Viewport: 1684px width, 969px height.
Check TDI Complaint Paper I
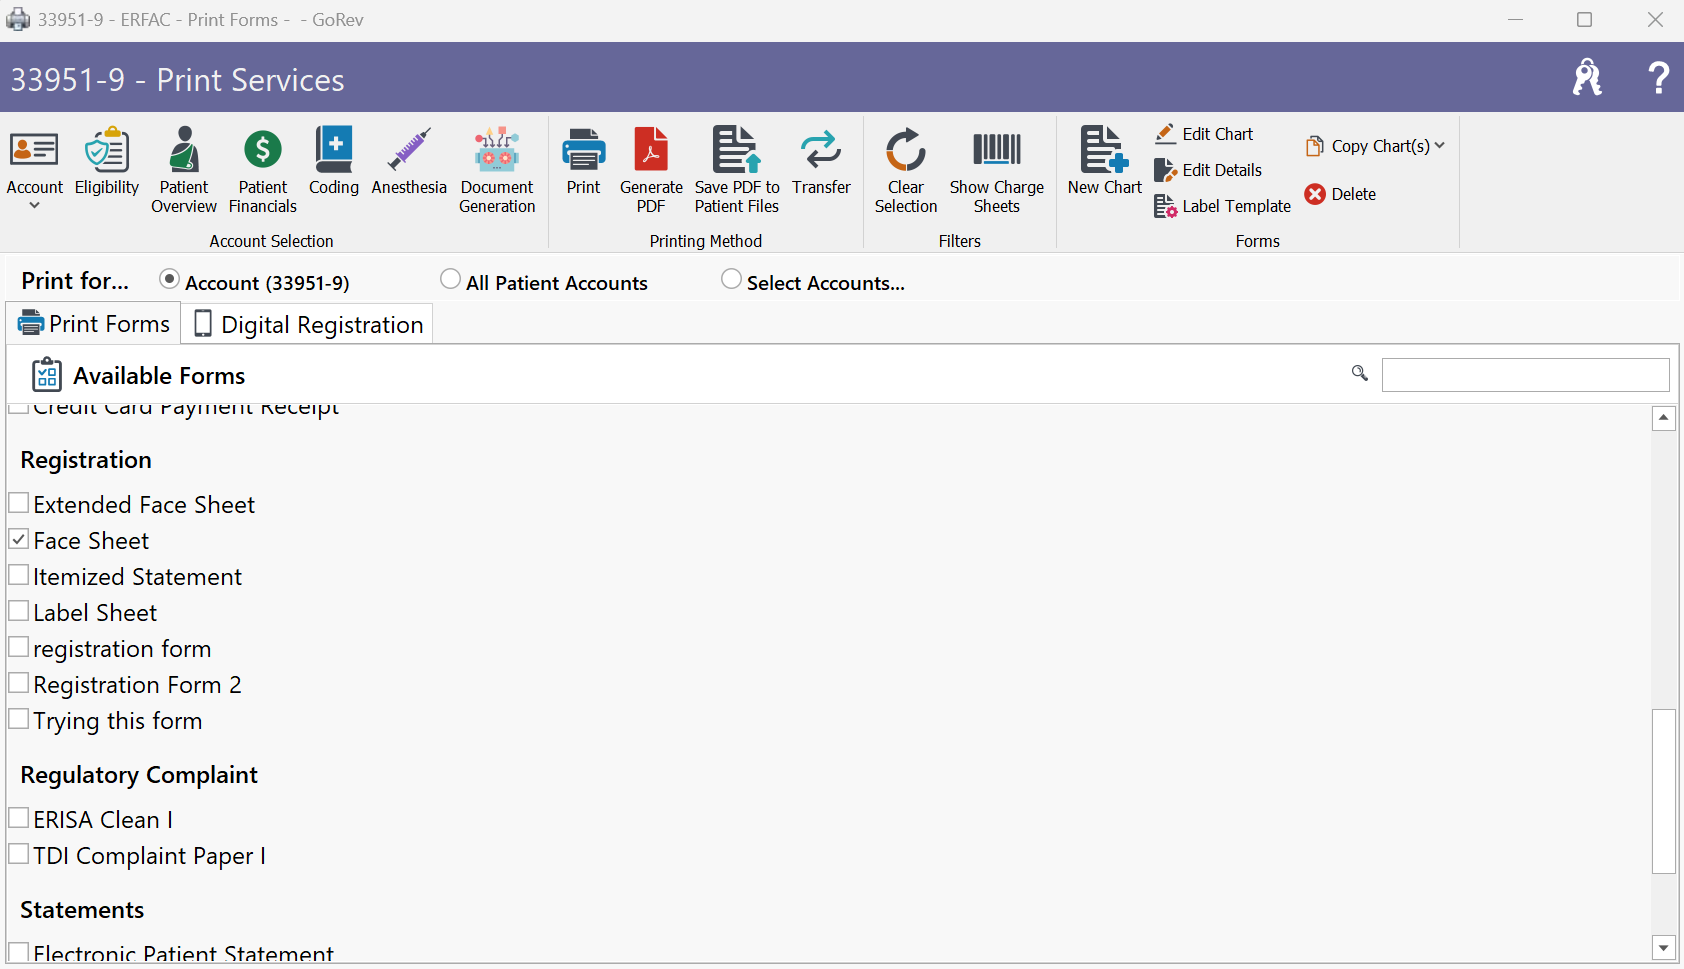click(x=18, y=854)
